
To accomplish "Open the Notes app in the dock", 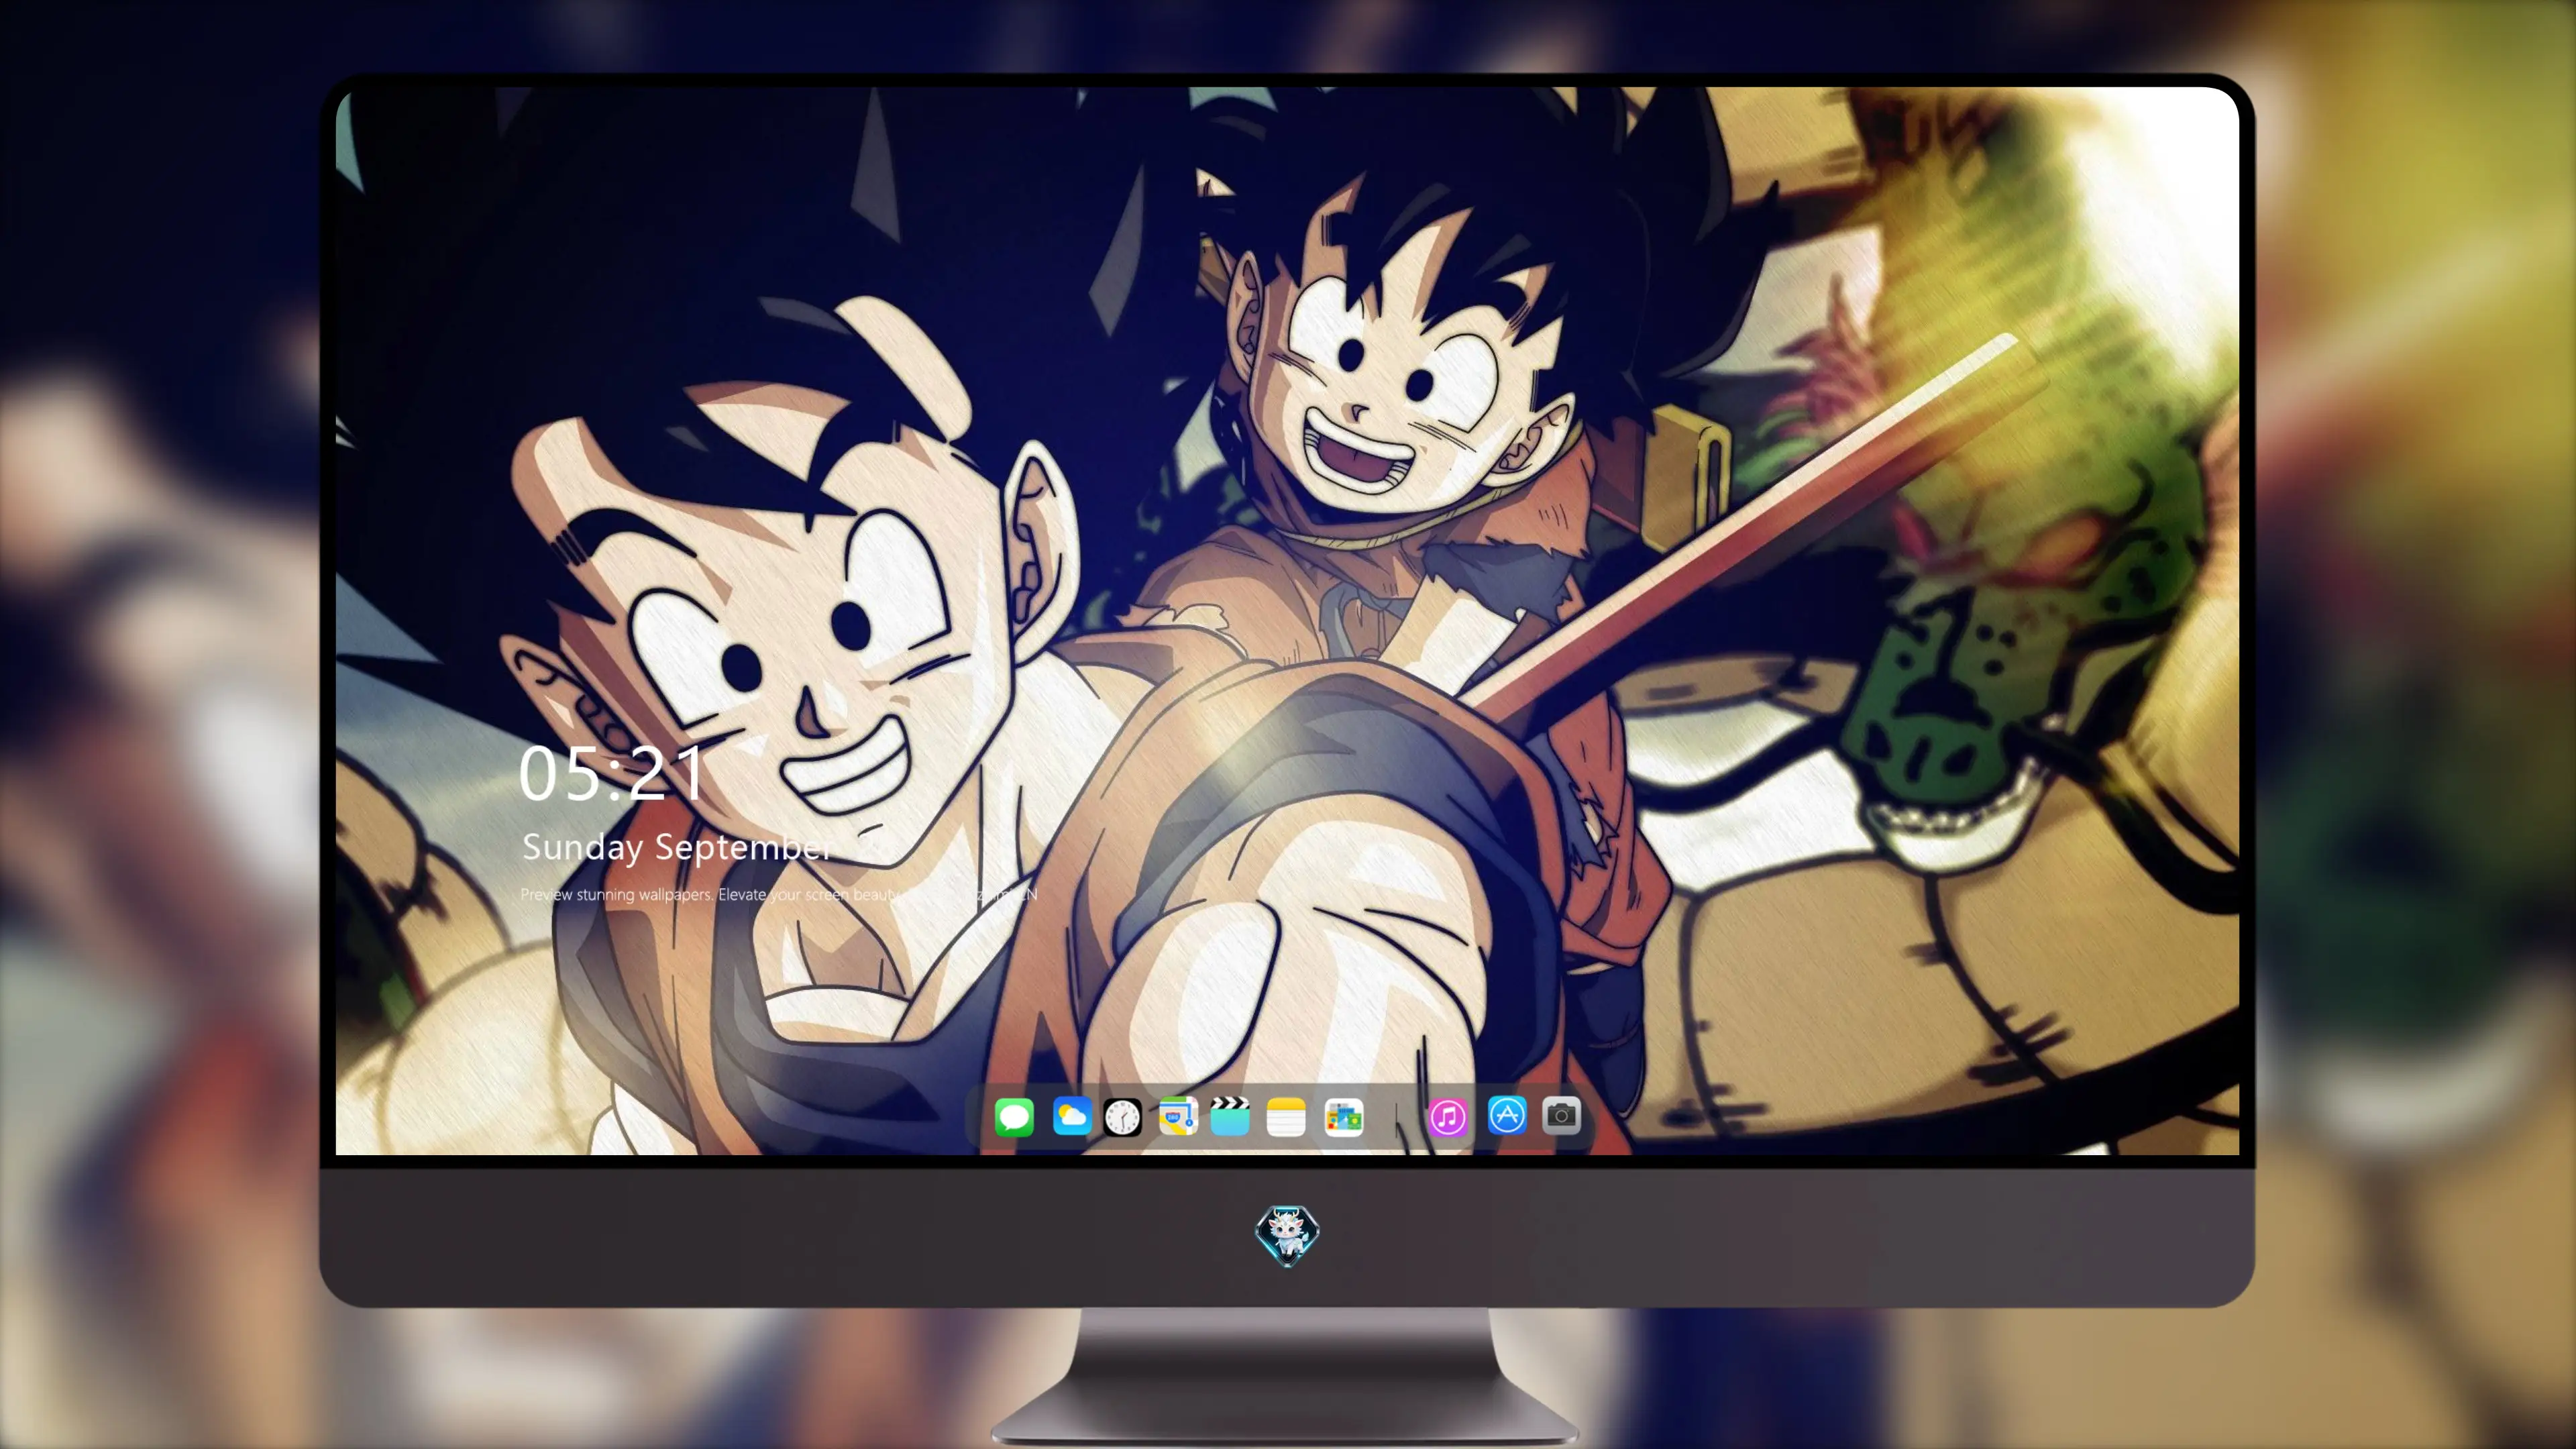I will pos(1286,1117).
